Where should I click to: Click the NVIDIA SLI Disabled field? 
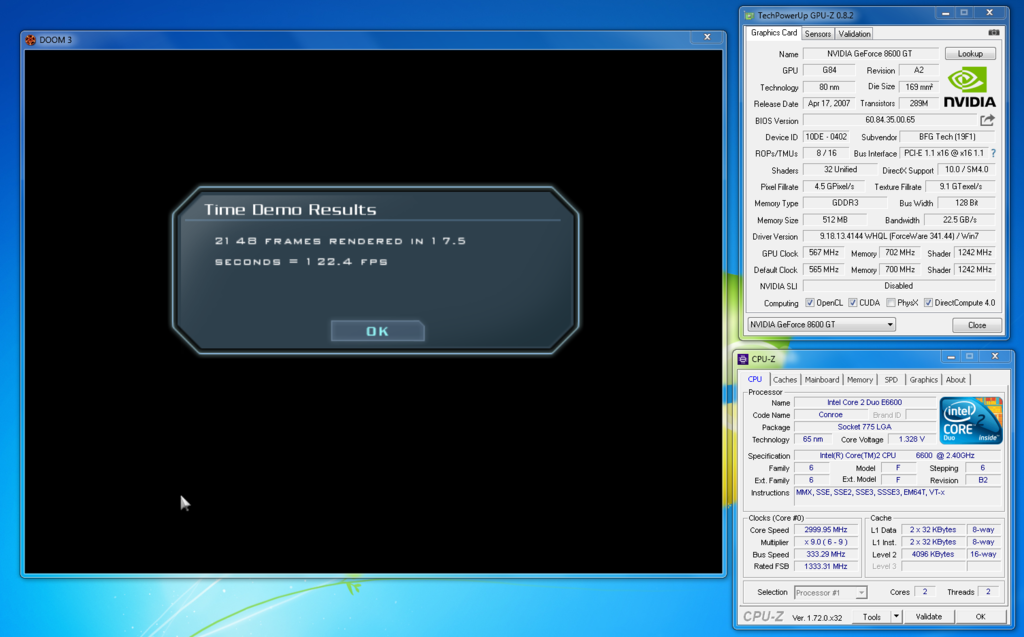click(899, 286)
